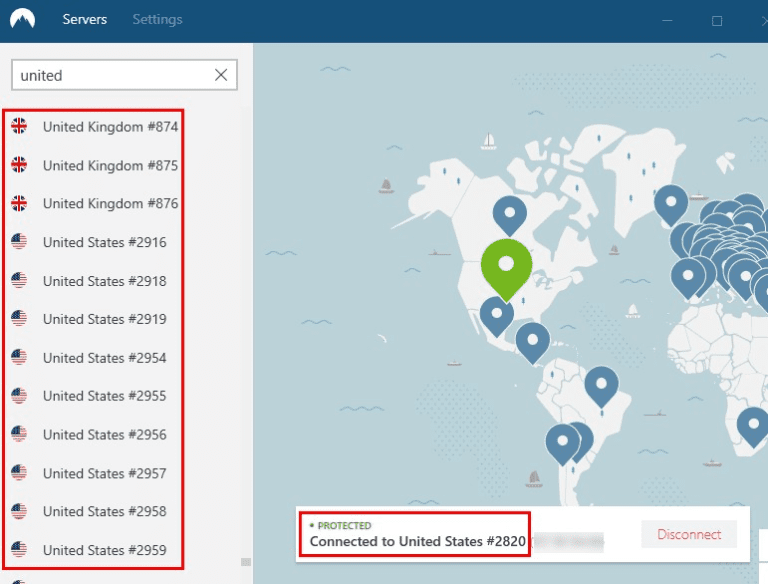Select United States #2954 from list
768x584 pixels.
pyautogui.click(x=104, y=358)
